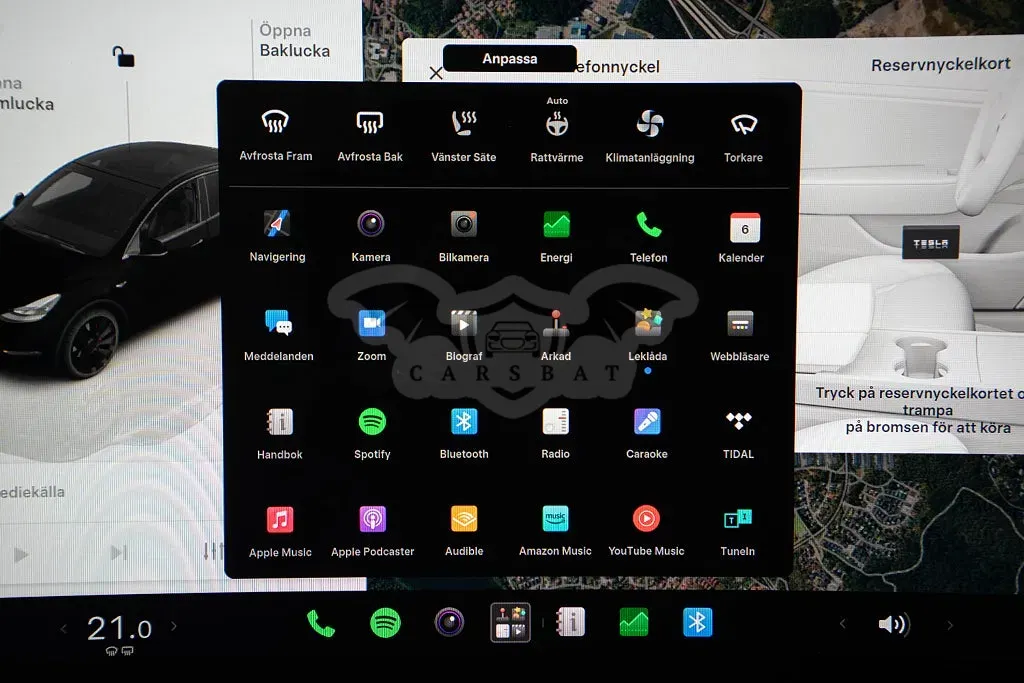Viewport: 1024px width, 683px height.
Task: Launch the Arkad arcade app
Action: [x=556, y=335]
